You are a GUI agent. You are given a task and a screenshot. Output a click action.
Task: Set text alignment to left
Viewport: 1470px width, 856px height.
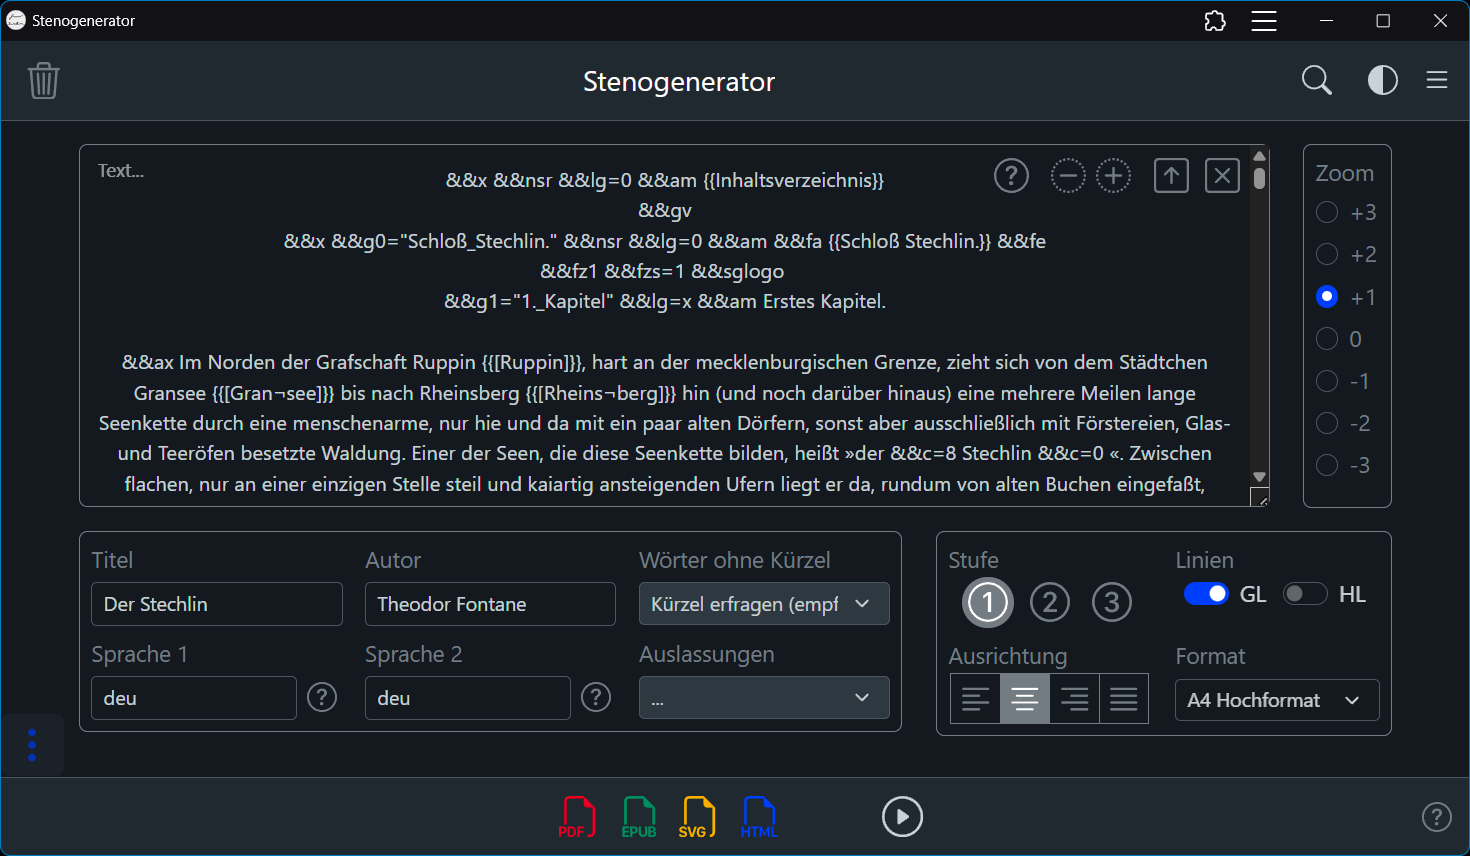click(x=975, y=698)
